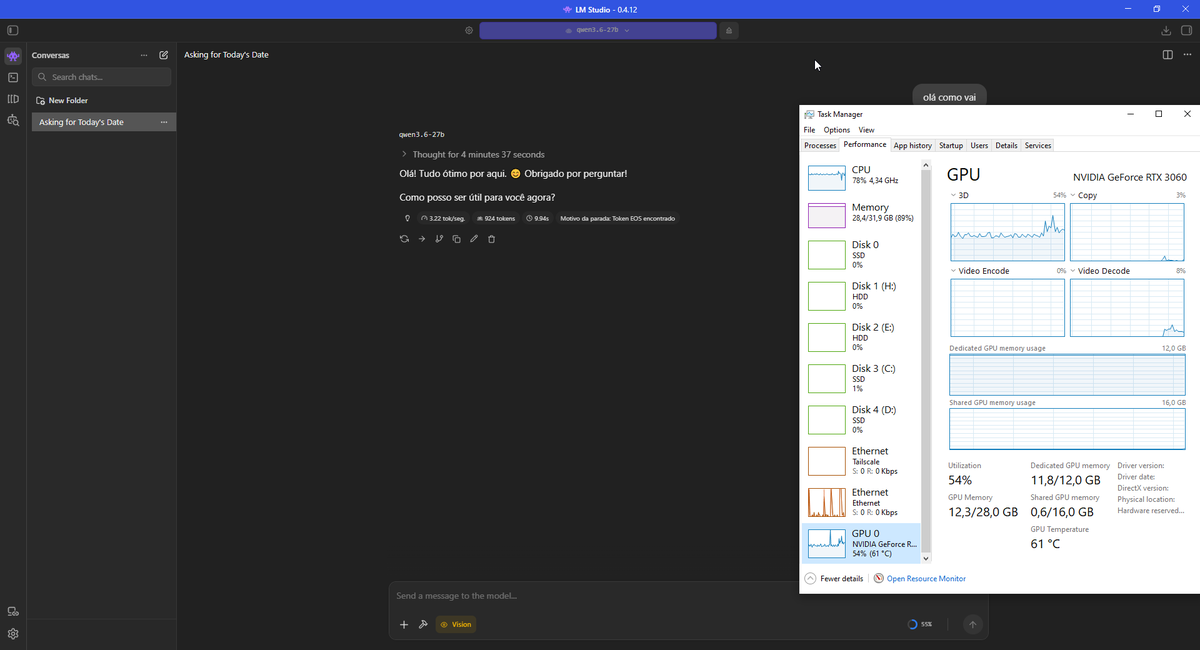Viewport: 1200px width, 650px height.
Task: Switch to the App history tab
Action: (912, 145)
